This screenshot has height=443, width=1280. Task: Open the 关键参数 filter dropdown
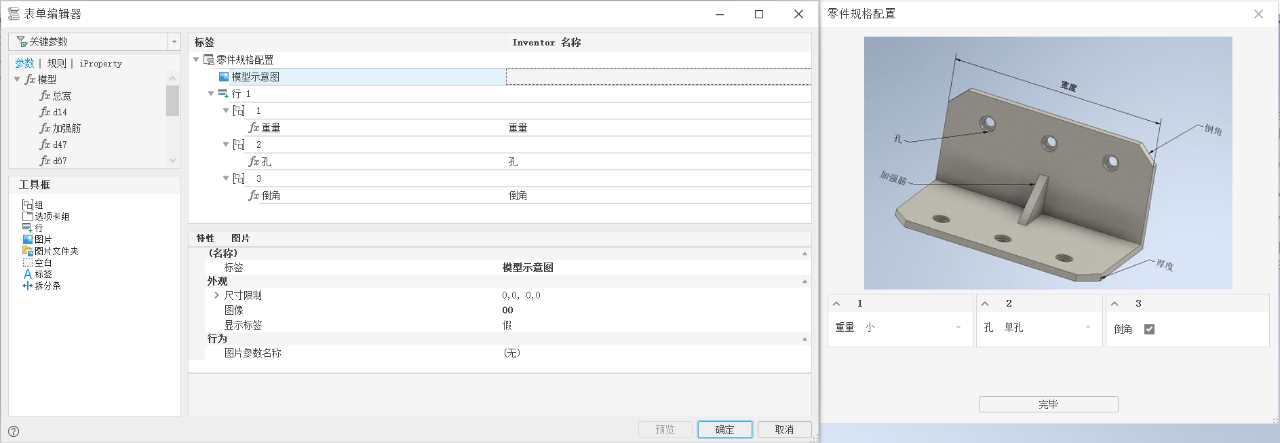174,42
